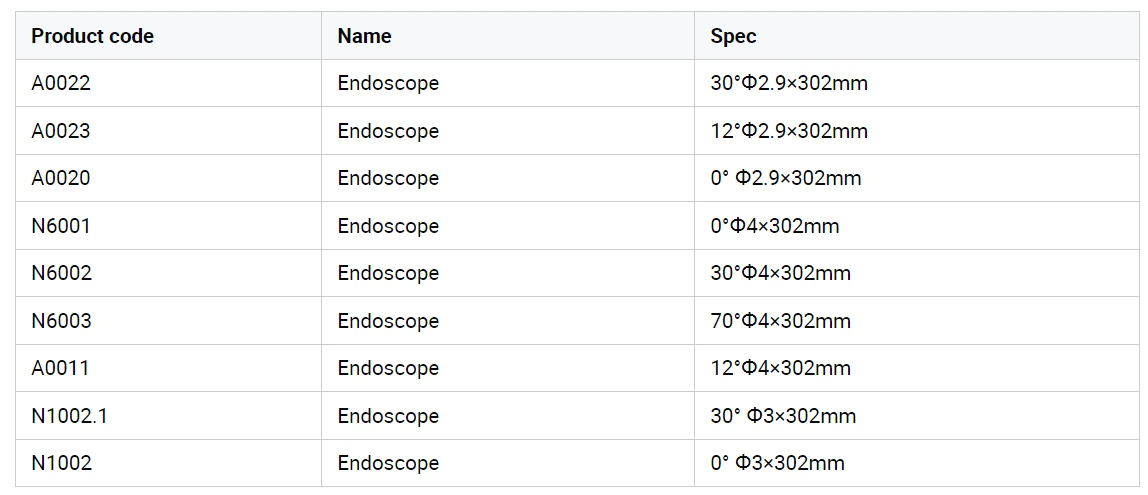Select product code N6003 cell
1148x495 pixels.
coord(168,321)
